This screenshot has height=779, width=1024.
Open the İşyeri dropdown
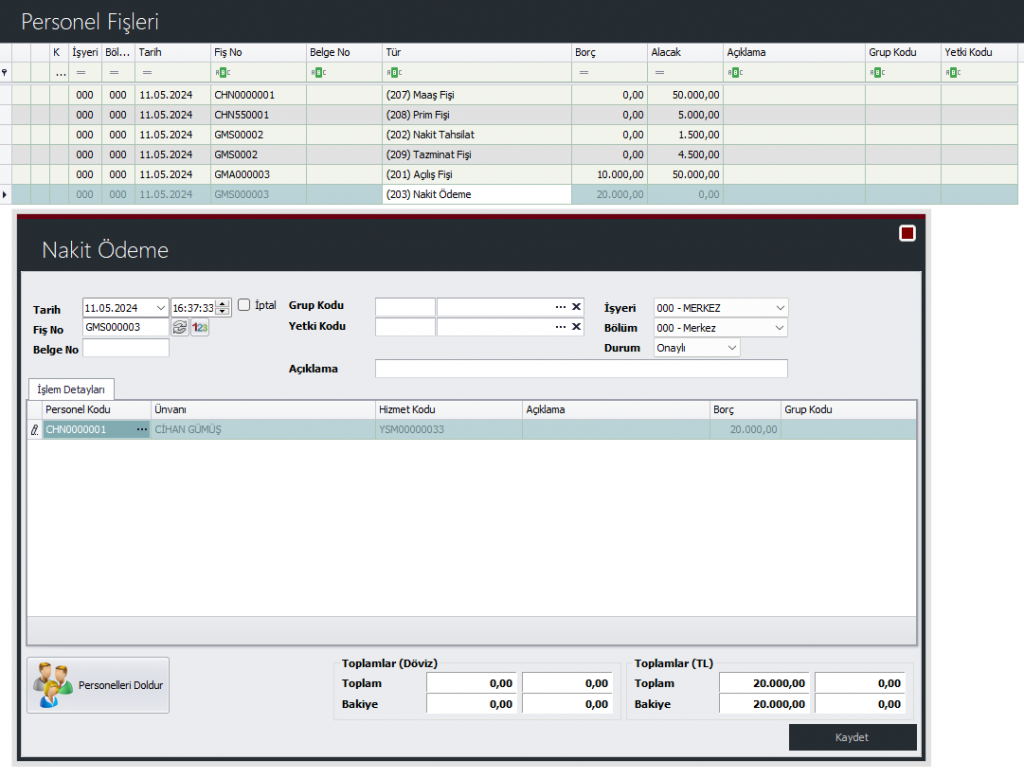[x=780, y=307]
